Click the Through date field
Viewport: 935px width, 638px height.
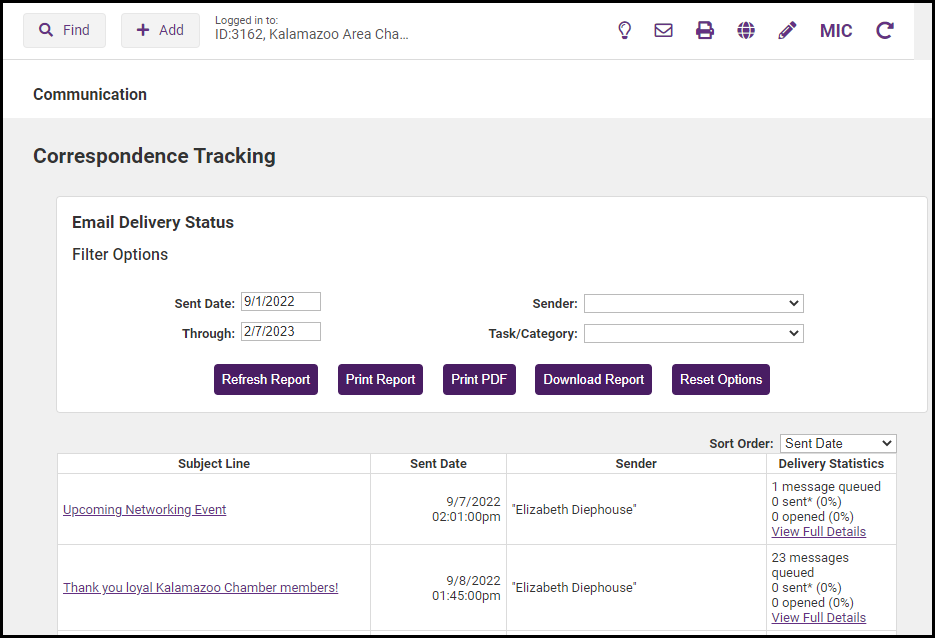(x=280, y=332)
